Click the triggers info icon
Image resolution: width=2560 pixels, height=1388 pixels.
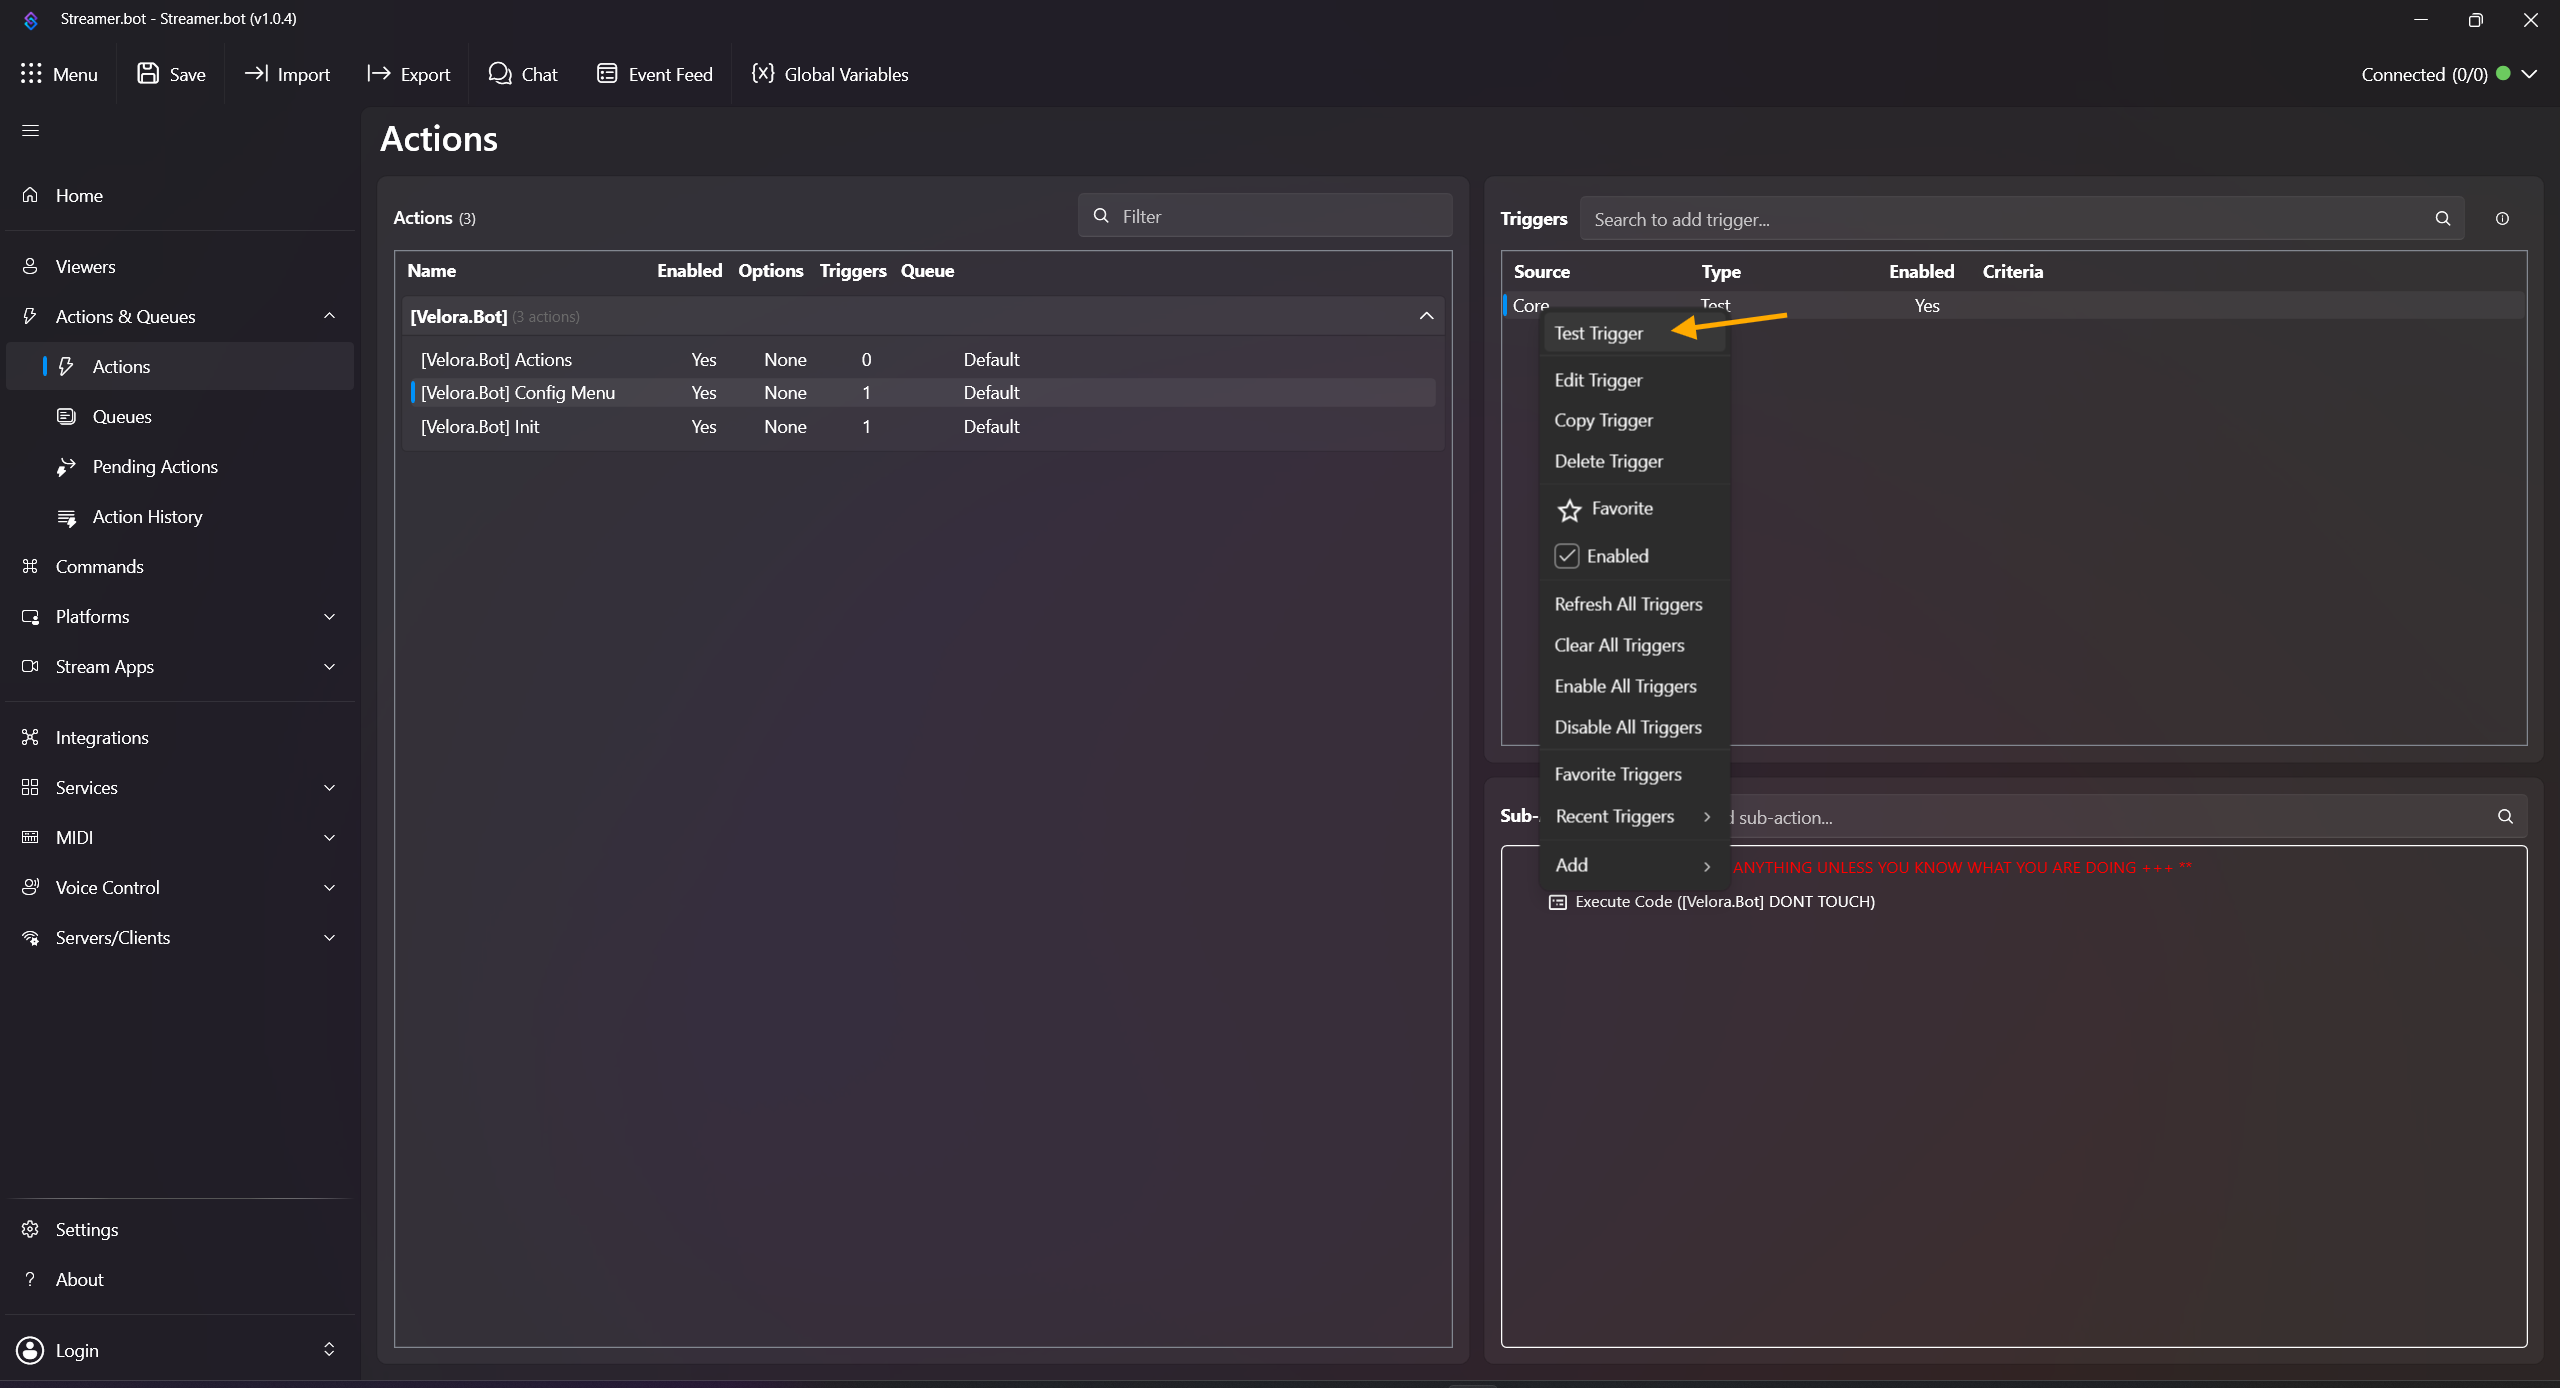tap(2502, 218)
